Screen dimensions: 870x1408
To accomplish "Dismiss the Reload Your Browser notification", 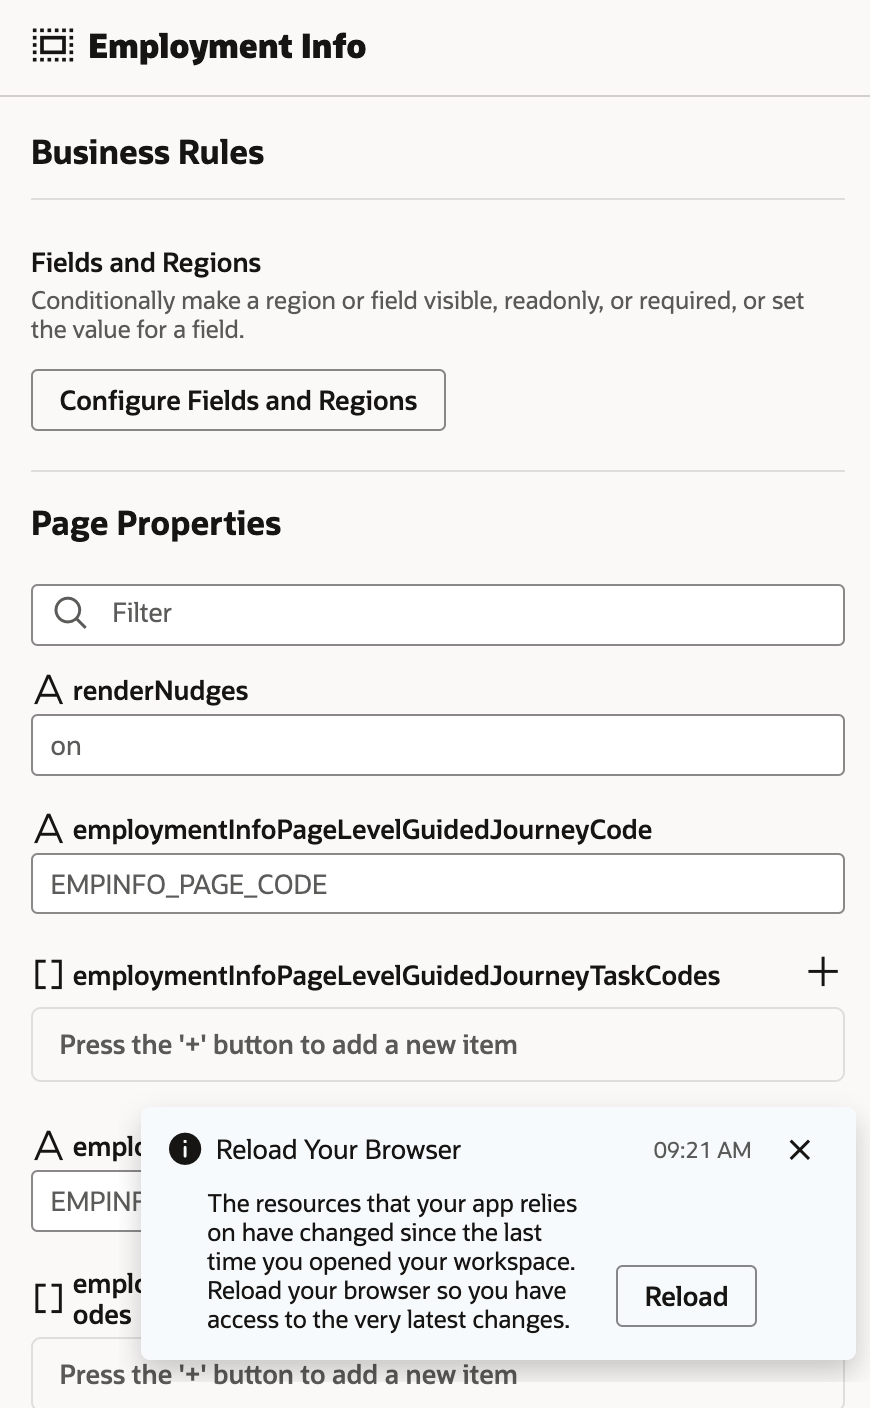I will [x=799, y=1150].
